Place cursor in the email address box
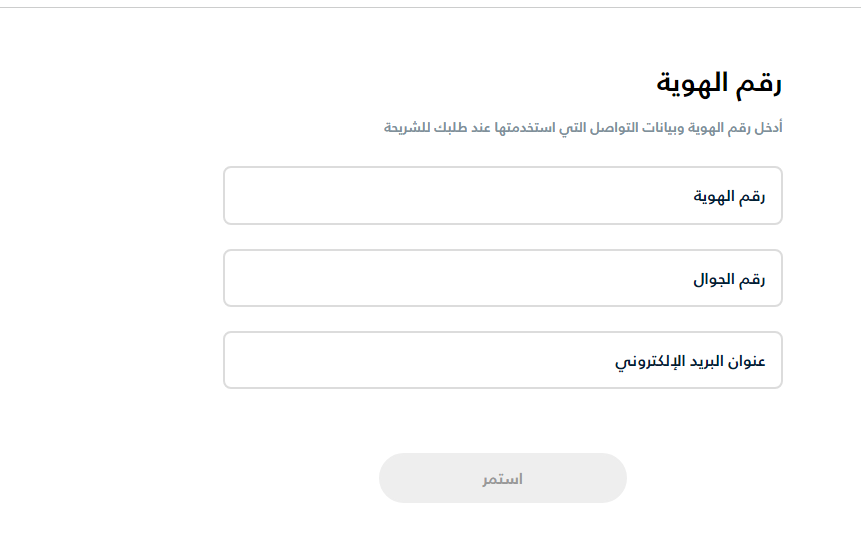The image size is (861, 539). coord(502,360)
